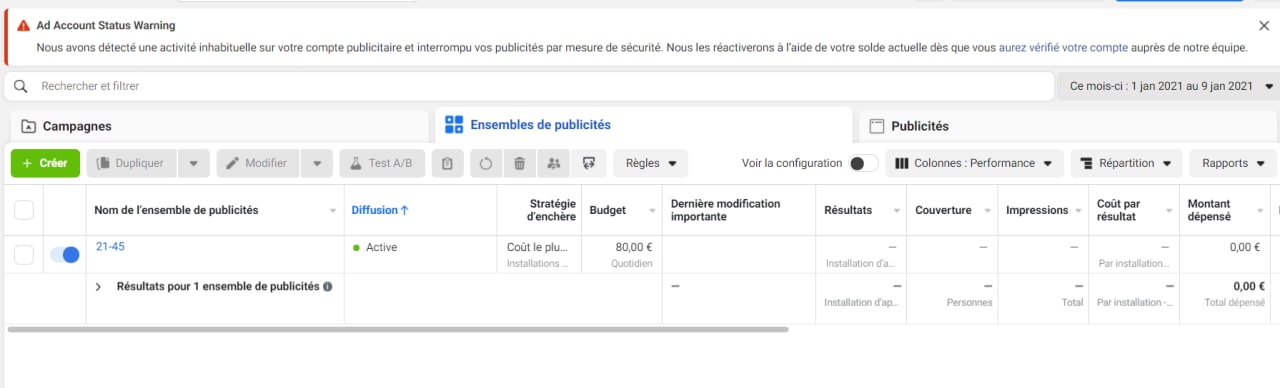Open the 'aurez vérifié votre compte' link
Screen dimensions: 1280x388
click(x=1063, y=47)
